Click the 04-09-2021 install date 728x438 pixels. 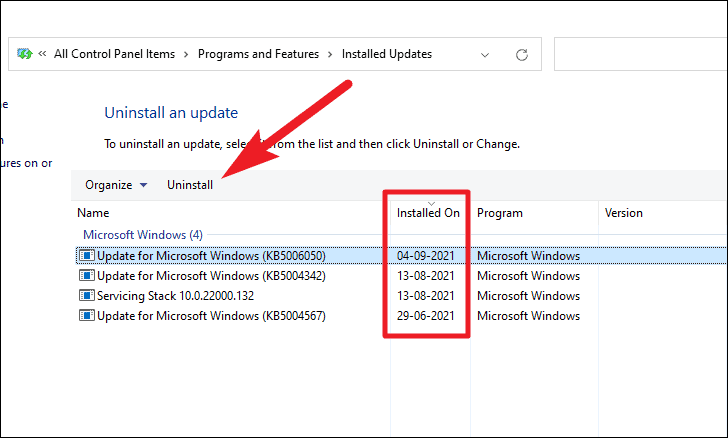[x=425, y=255]
